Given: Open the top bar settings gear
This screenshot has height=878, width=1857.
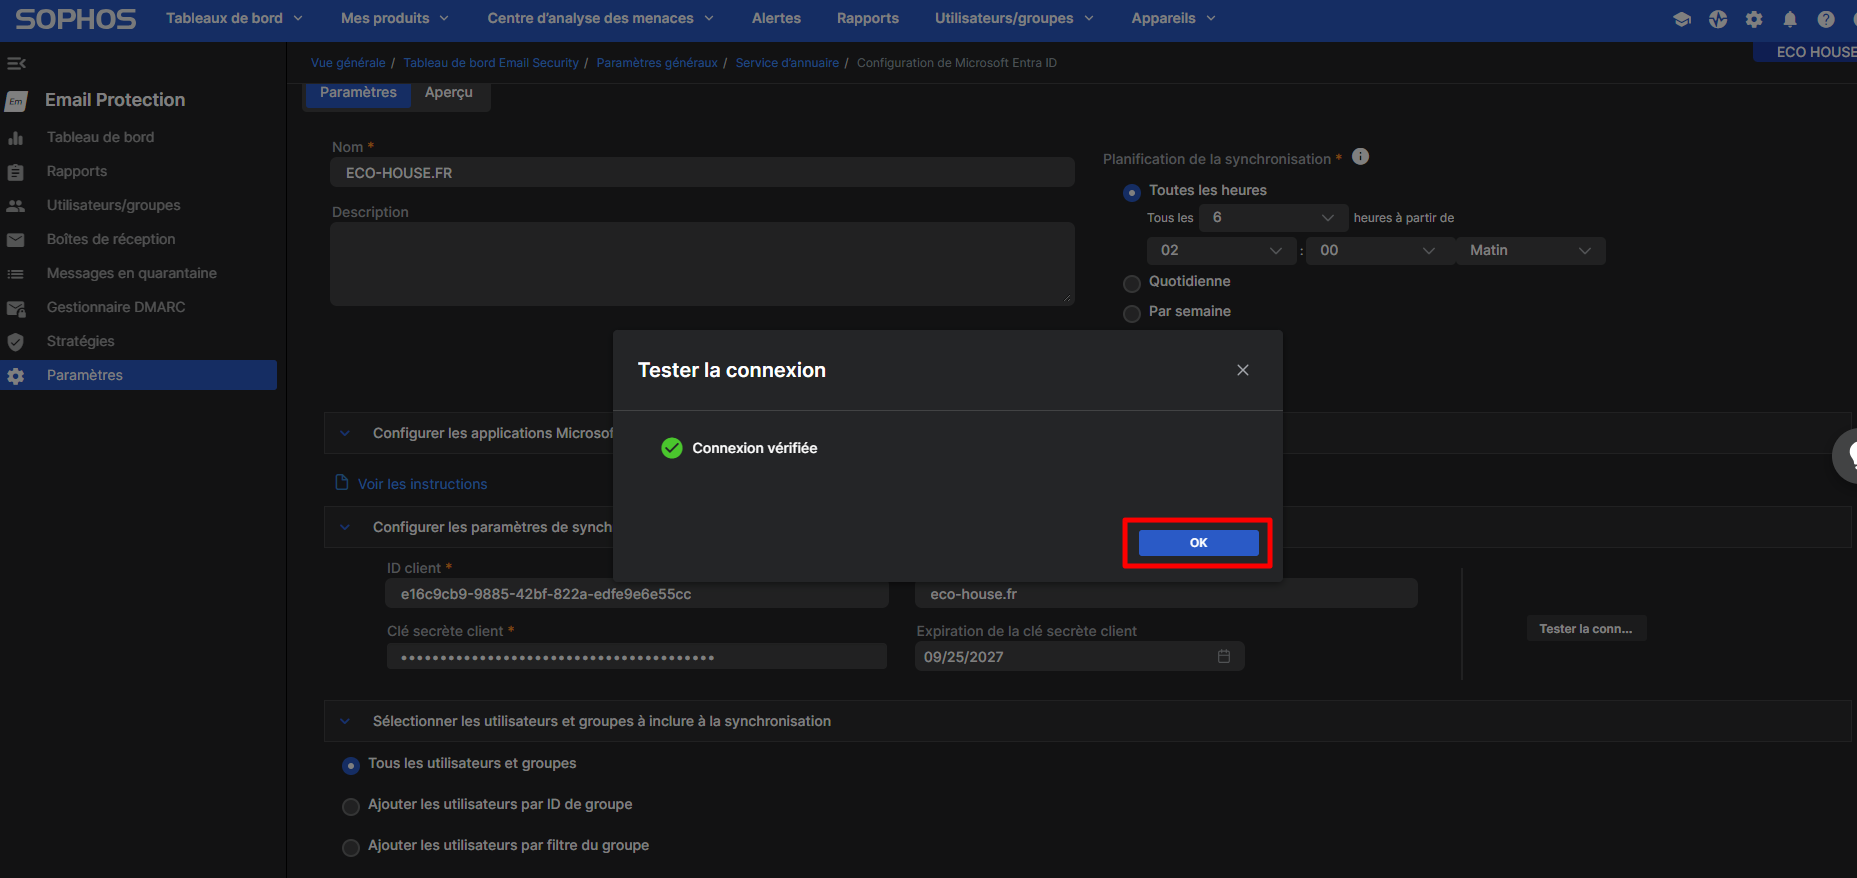Looking at the screenshot, I should pos(1754,19).
